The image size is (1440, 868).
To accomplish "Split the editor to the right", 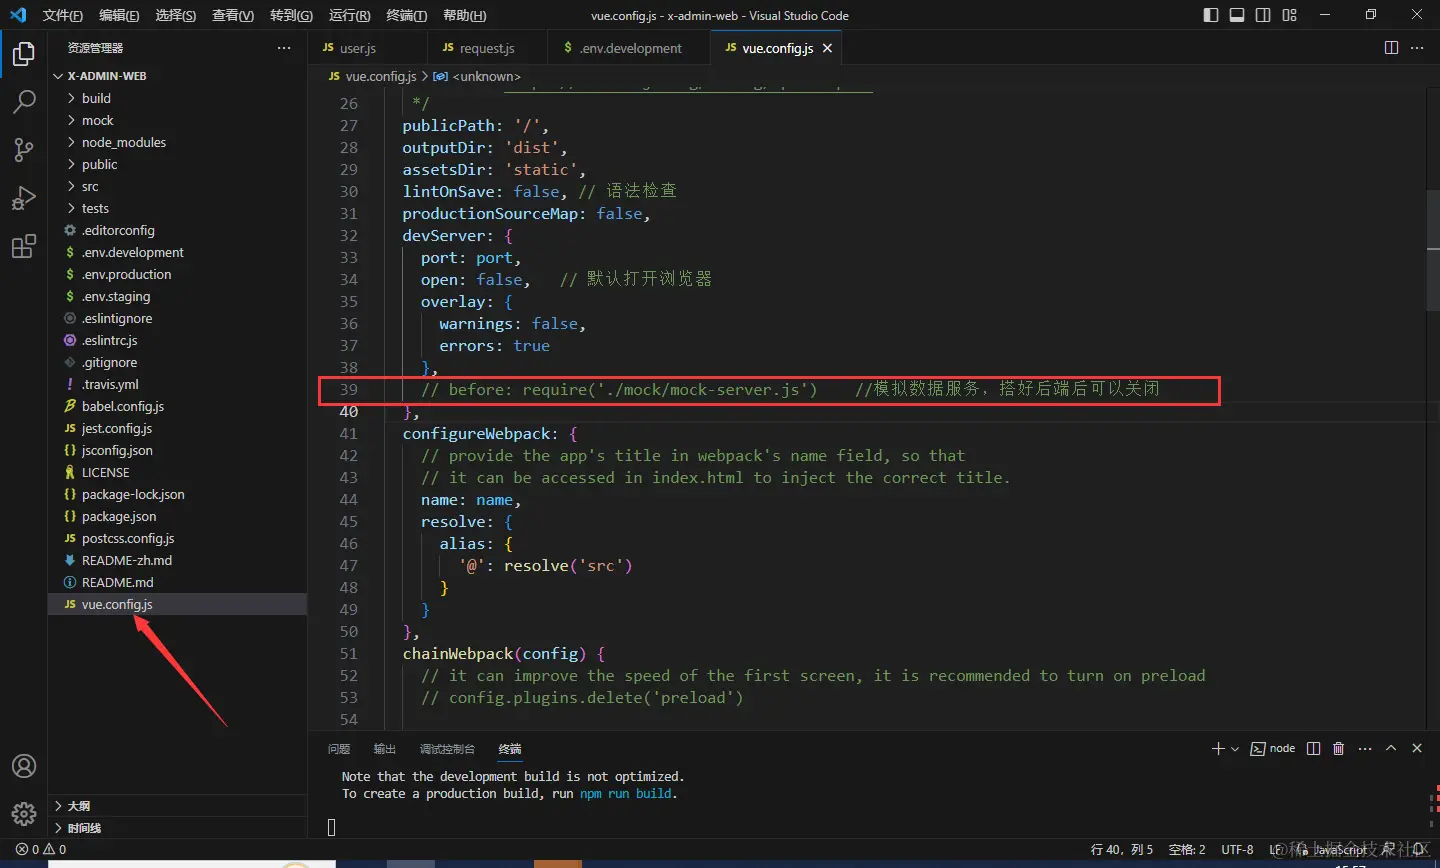I will [x=1391, y=48].
